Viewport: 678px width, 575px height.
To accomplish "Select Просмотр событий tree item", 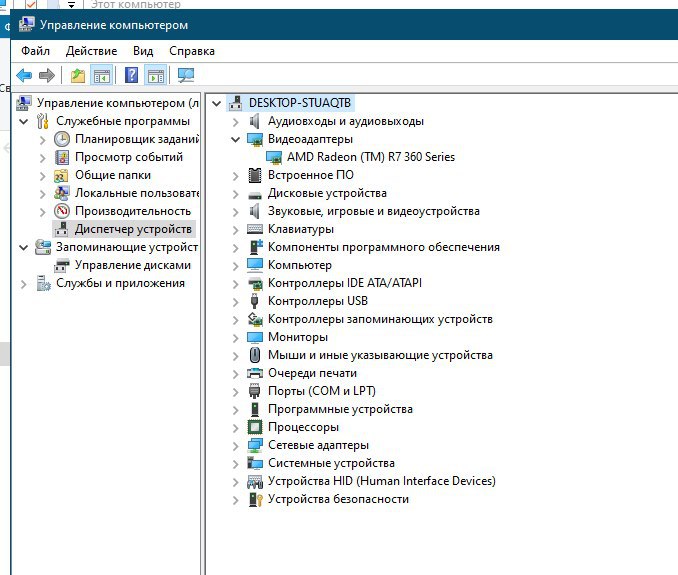I will (x=129, y=157).
